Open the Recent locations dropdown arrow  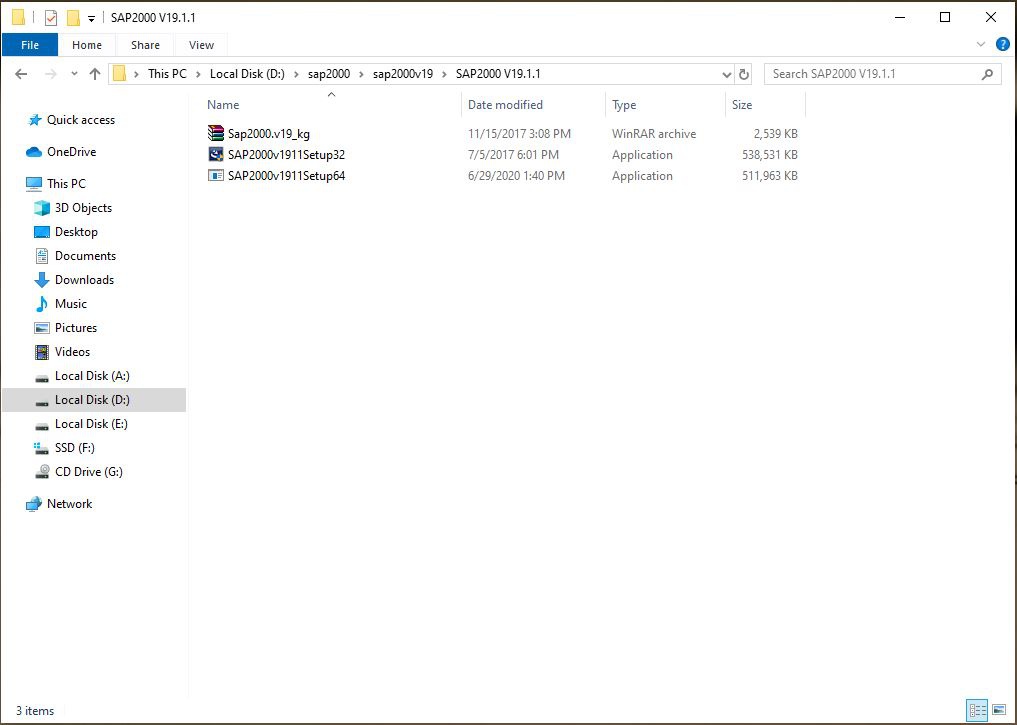click(x=74, y=74)
